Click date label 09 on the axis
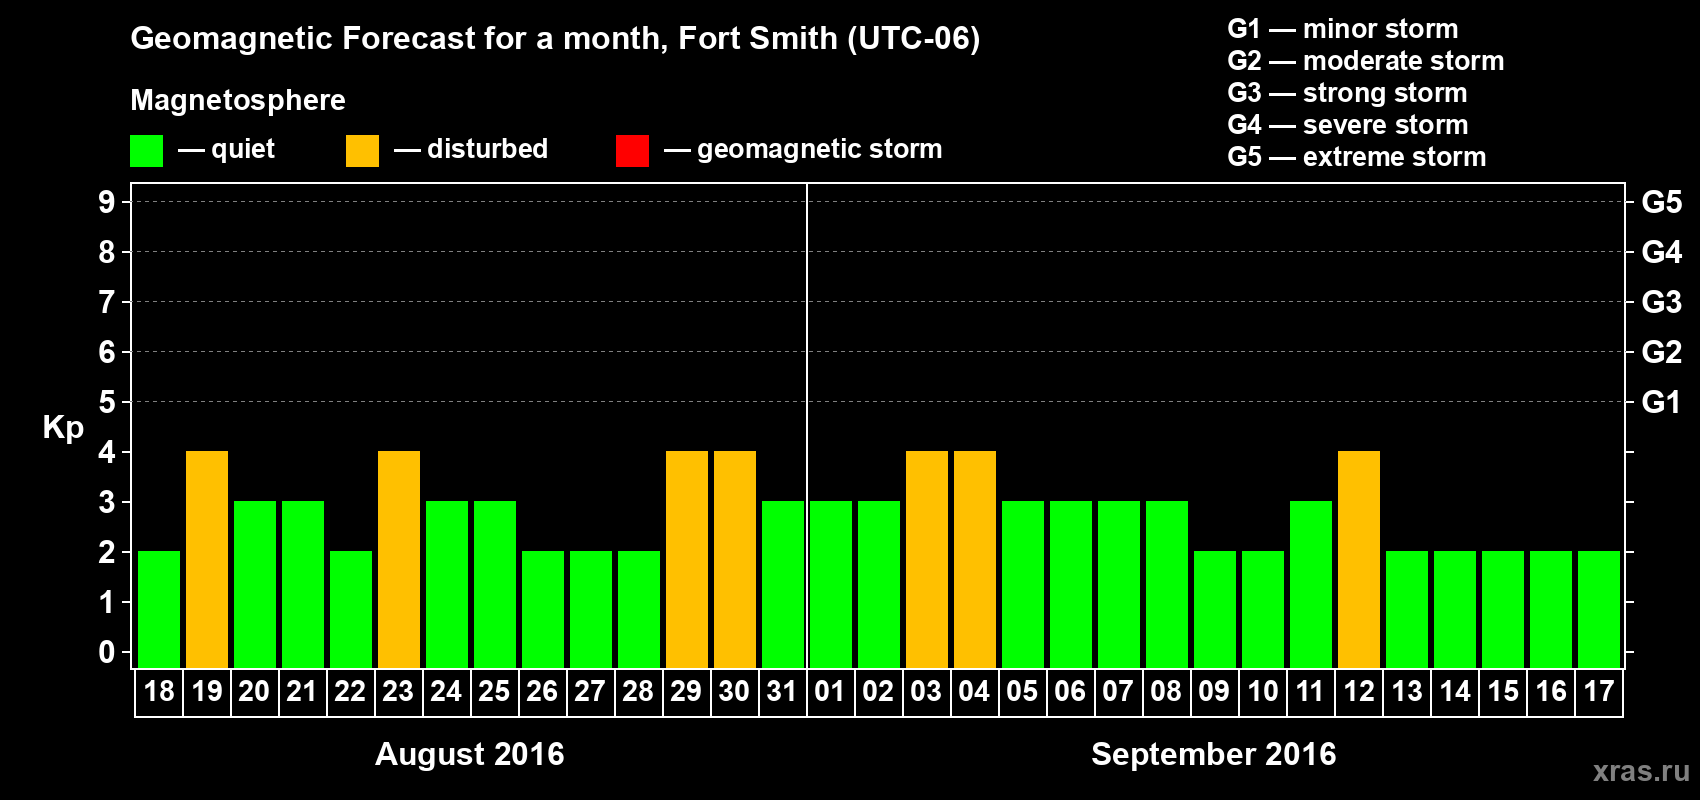This screenshot has height=800, width=1700. click(1214, 692)
